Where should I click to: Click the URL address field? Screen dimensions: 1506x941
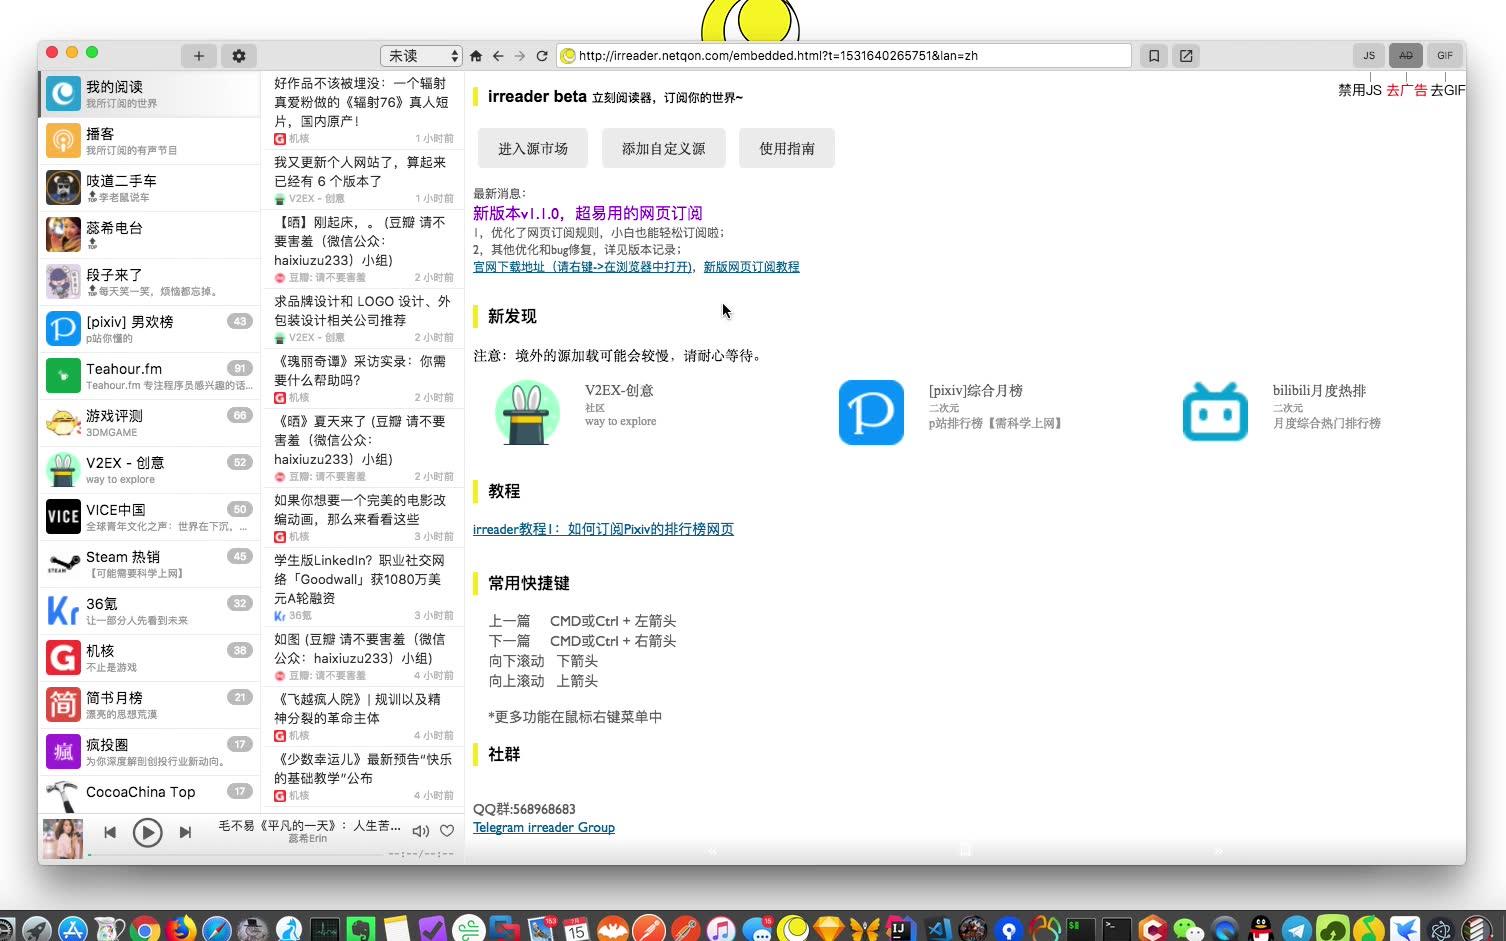point(844,56)
